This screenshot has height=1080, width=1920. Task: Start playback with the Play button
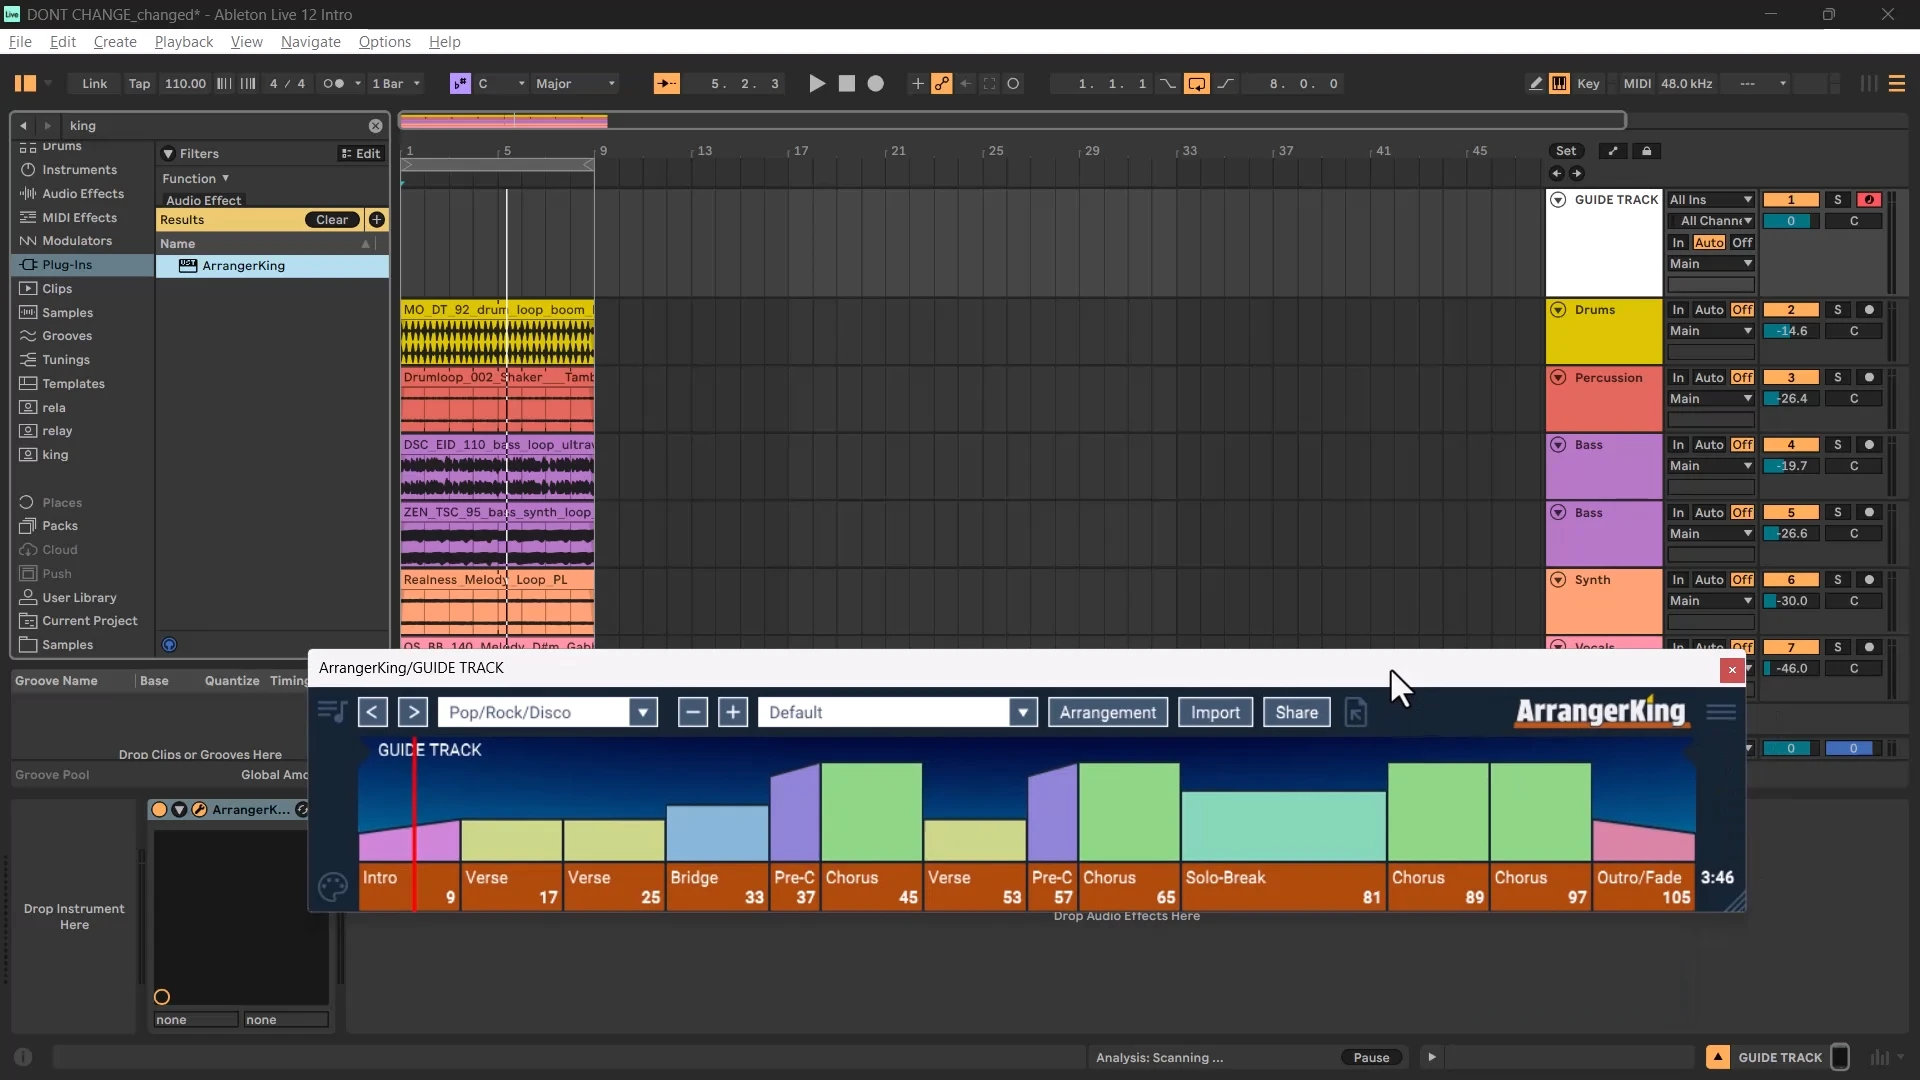tap(817, 84)
